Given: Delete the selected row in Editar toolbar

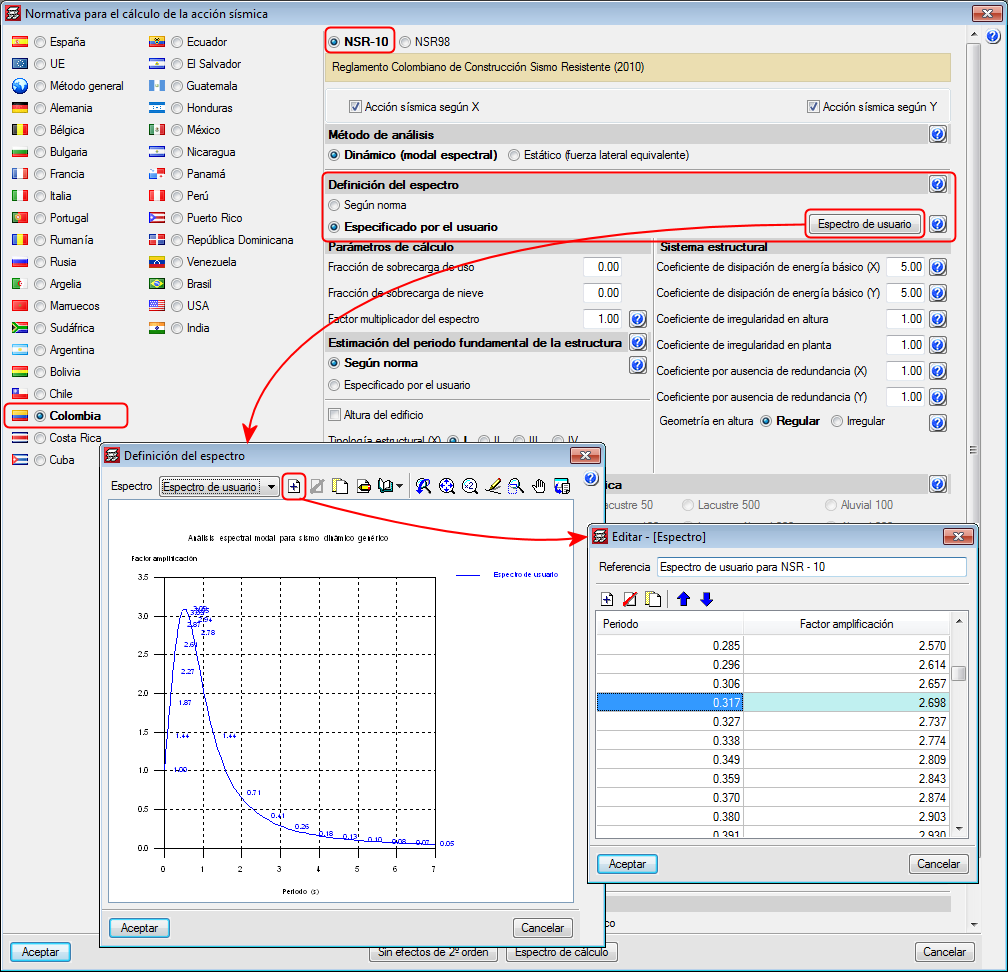Looking at the screenshot, I should tap(630, 599).
